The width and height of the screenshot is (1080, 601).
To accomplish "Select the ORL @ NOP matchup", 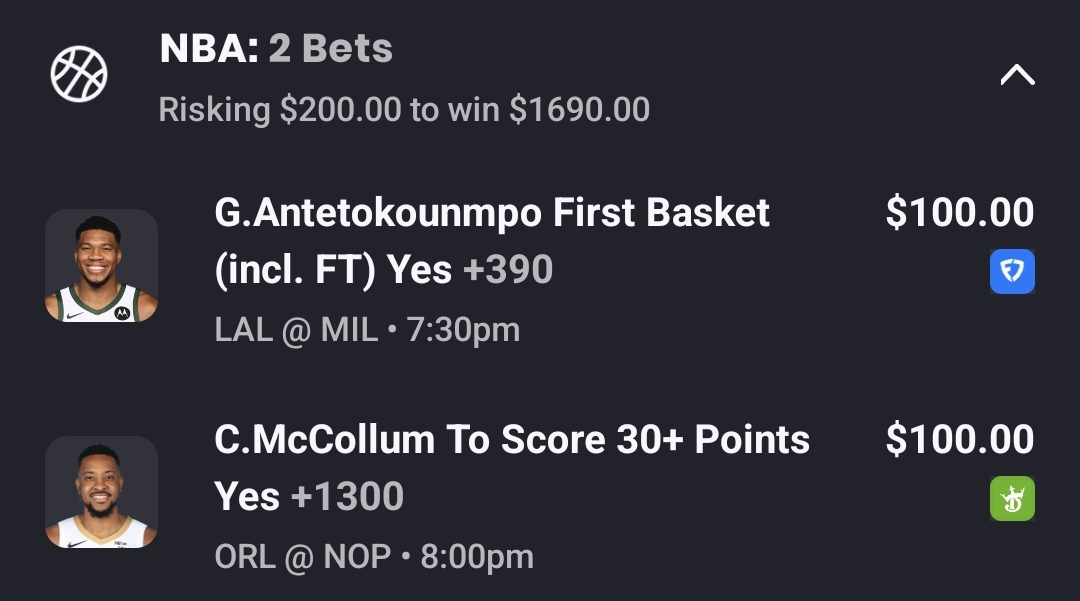I will pos(303,557).
